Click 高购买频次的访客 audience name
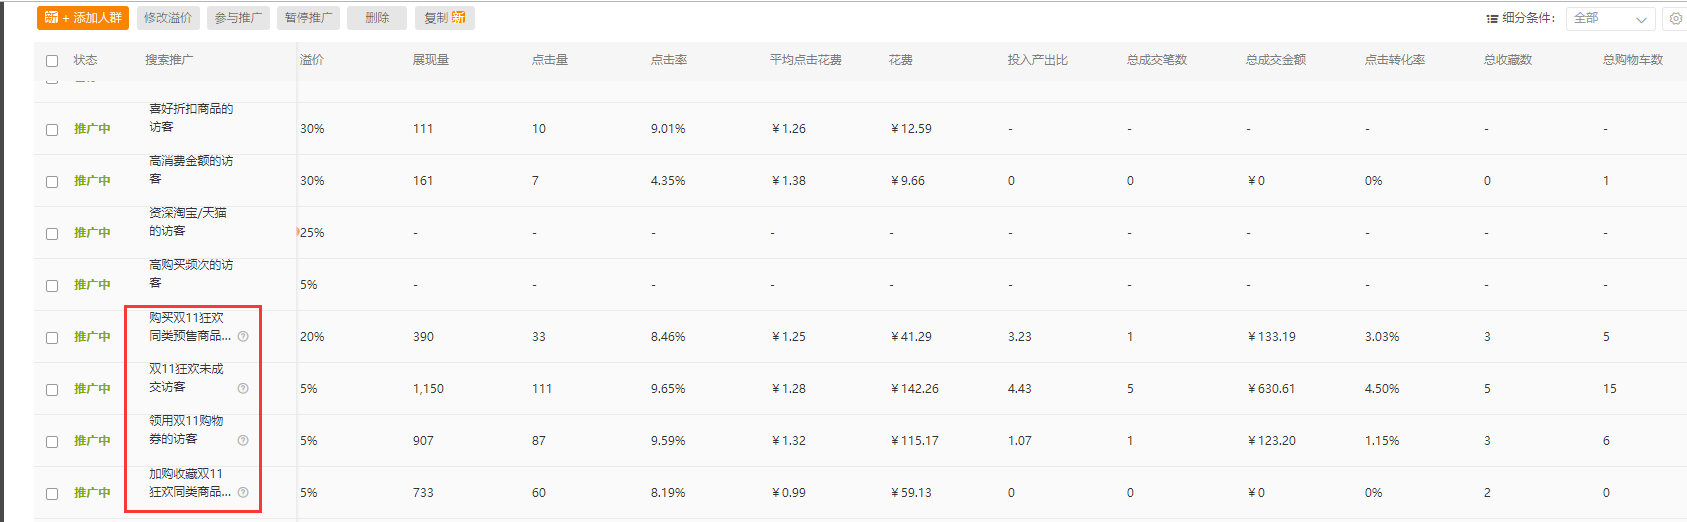Screen dimensions: 1687x522 (x=191, y=274)
